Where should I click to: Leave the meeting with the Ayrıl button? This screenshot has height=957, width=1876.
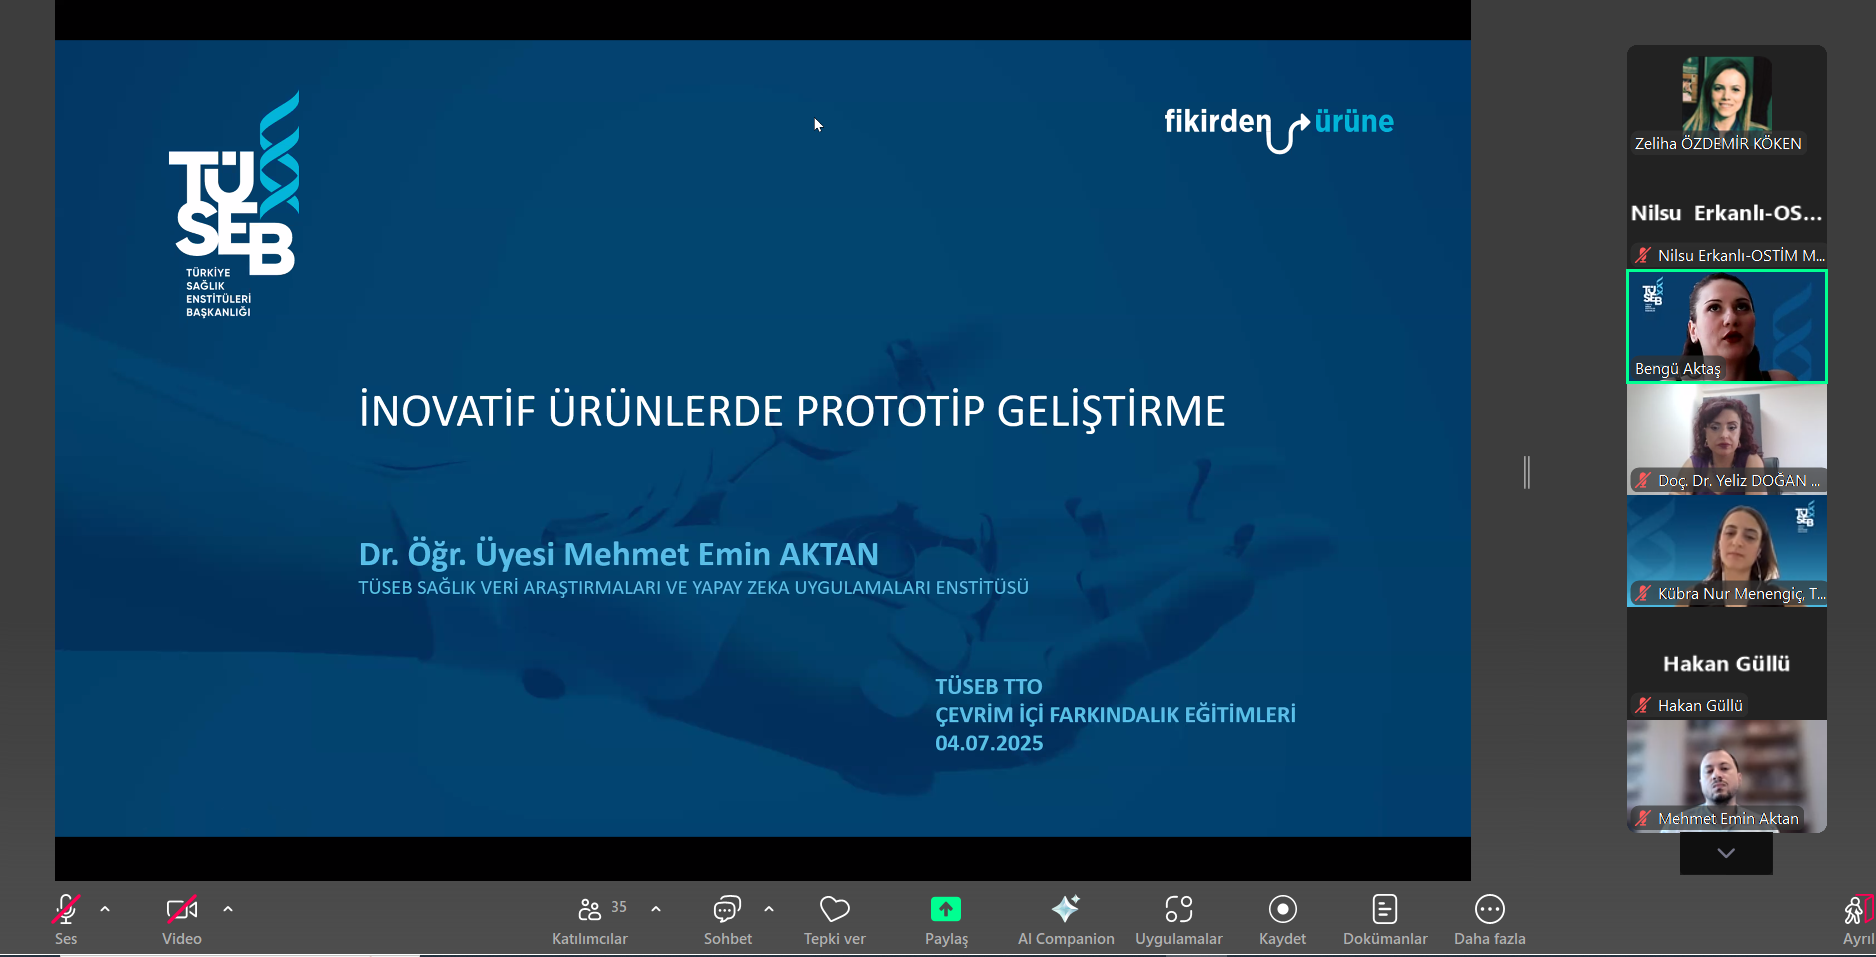pos(1858,919)
